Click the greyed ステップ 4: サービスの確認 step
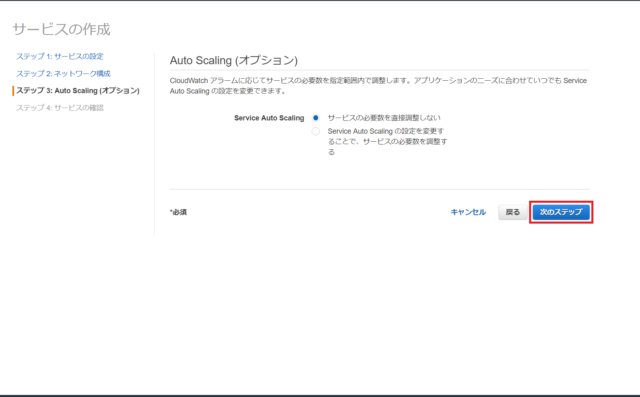The height and width of the screenshot is (397, 640). click(60, 108)
